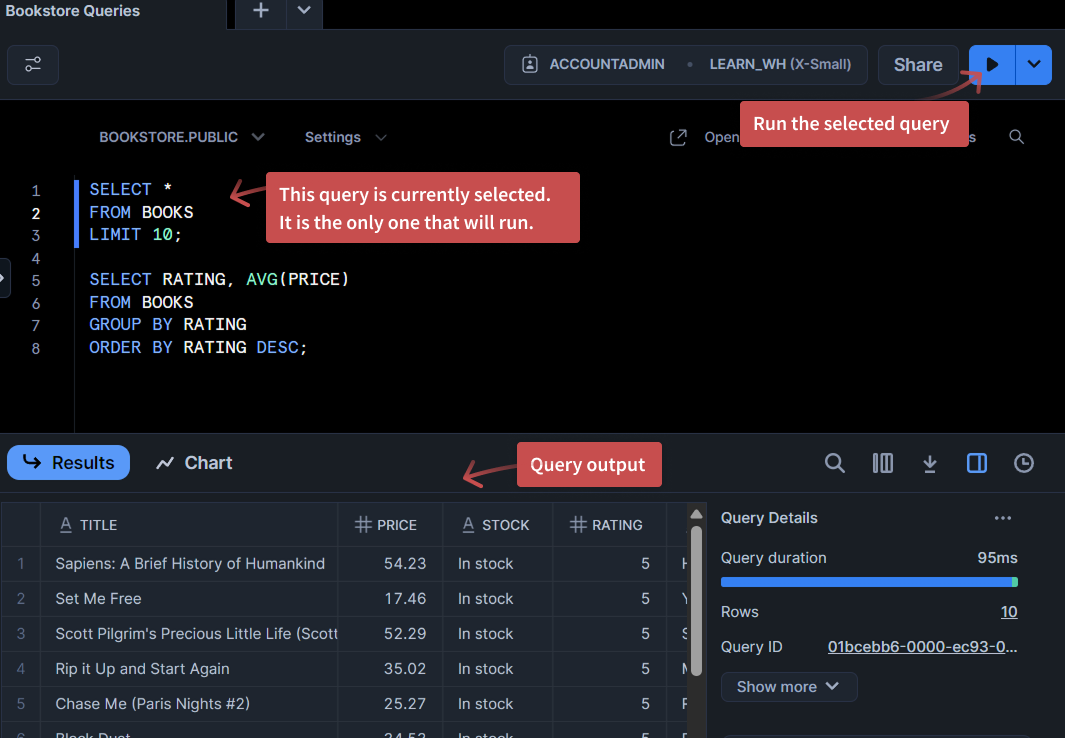Screen dimensions: 1065x738
Task: Expand Show more query details
Action: click(x=789, y=686)
